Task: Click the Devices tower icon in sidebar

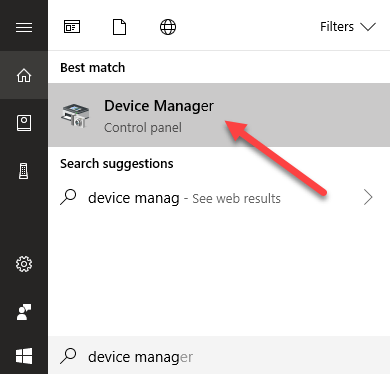Action: click(x=24, y=171)
